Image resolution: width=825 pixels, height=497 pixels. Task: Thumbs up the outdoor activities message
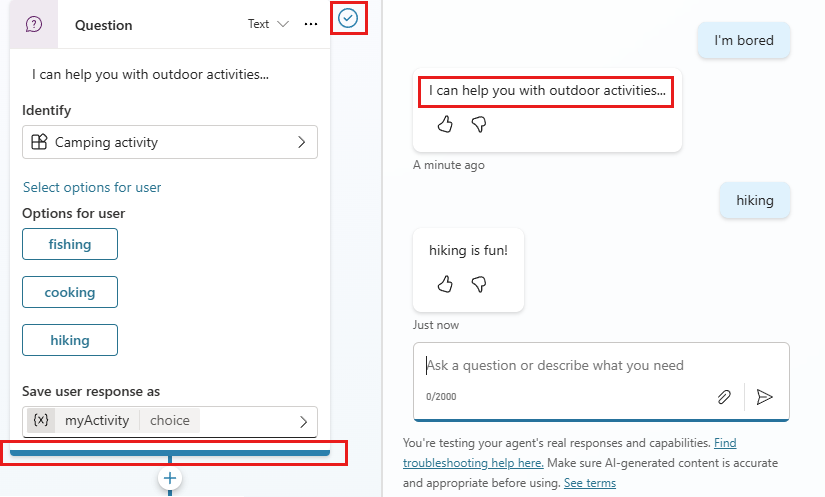[x=446, y=124]
